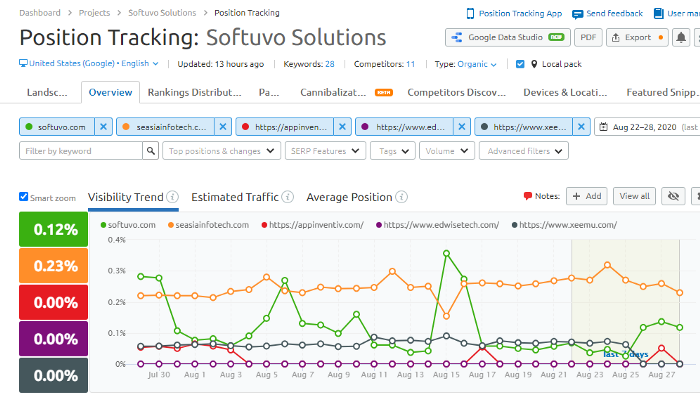The image size is (700, 406).
Task: Click the search magnifier icon in keyword filter
Action: click(x=151, y=151)
